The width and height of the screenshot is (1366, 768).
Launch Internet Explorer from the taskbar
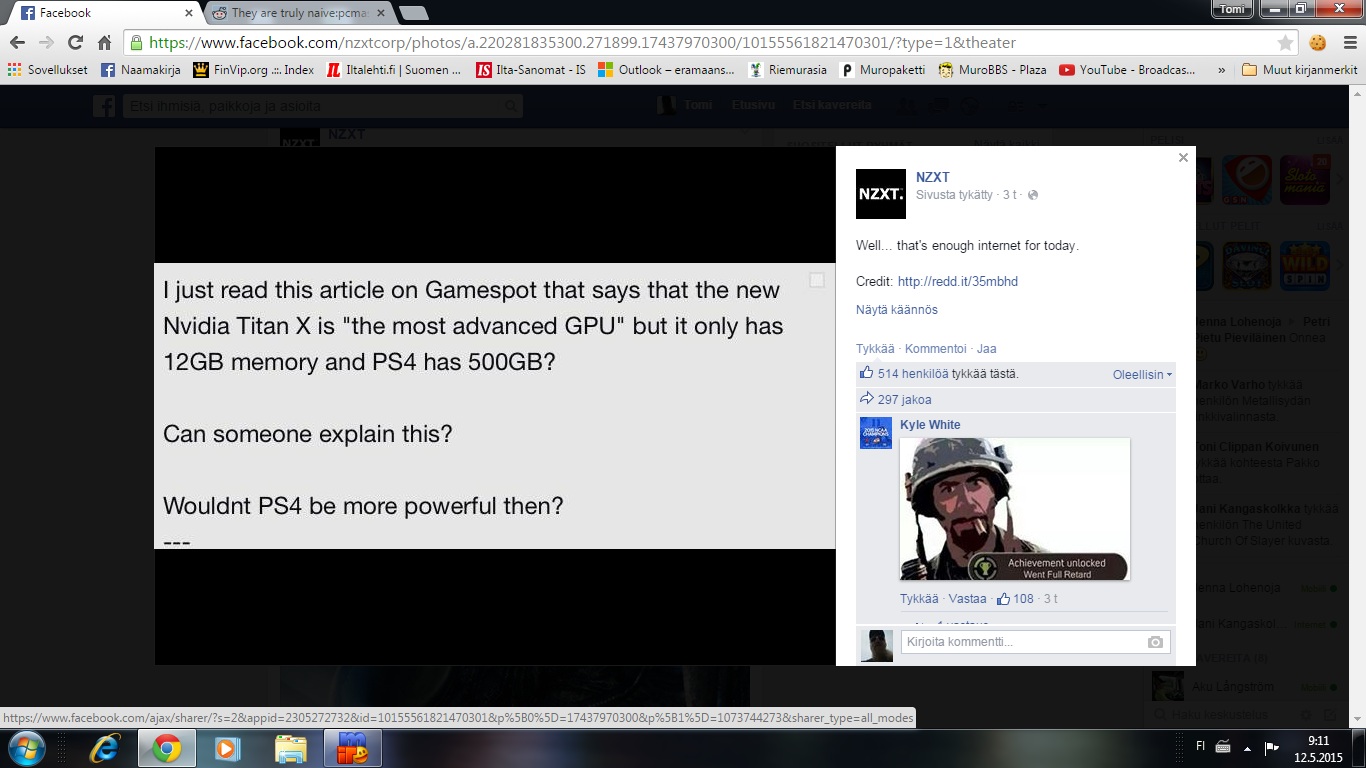(104, 748)
